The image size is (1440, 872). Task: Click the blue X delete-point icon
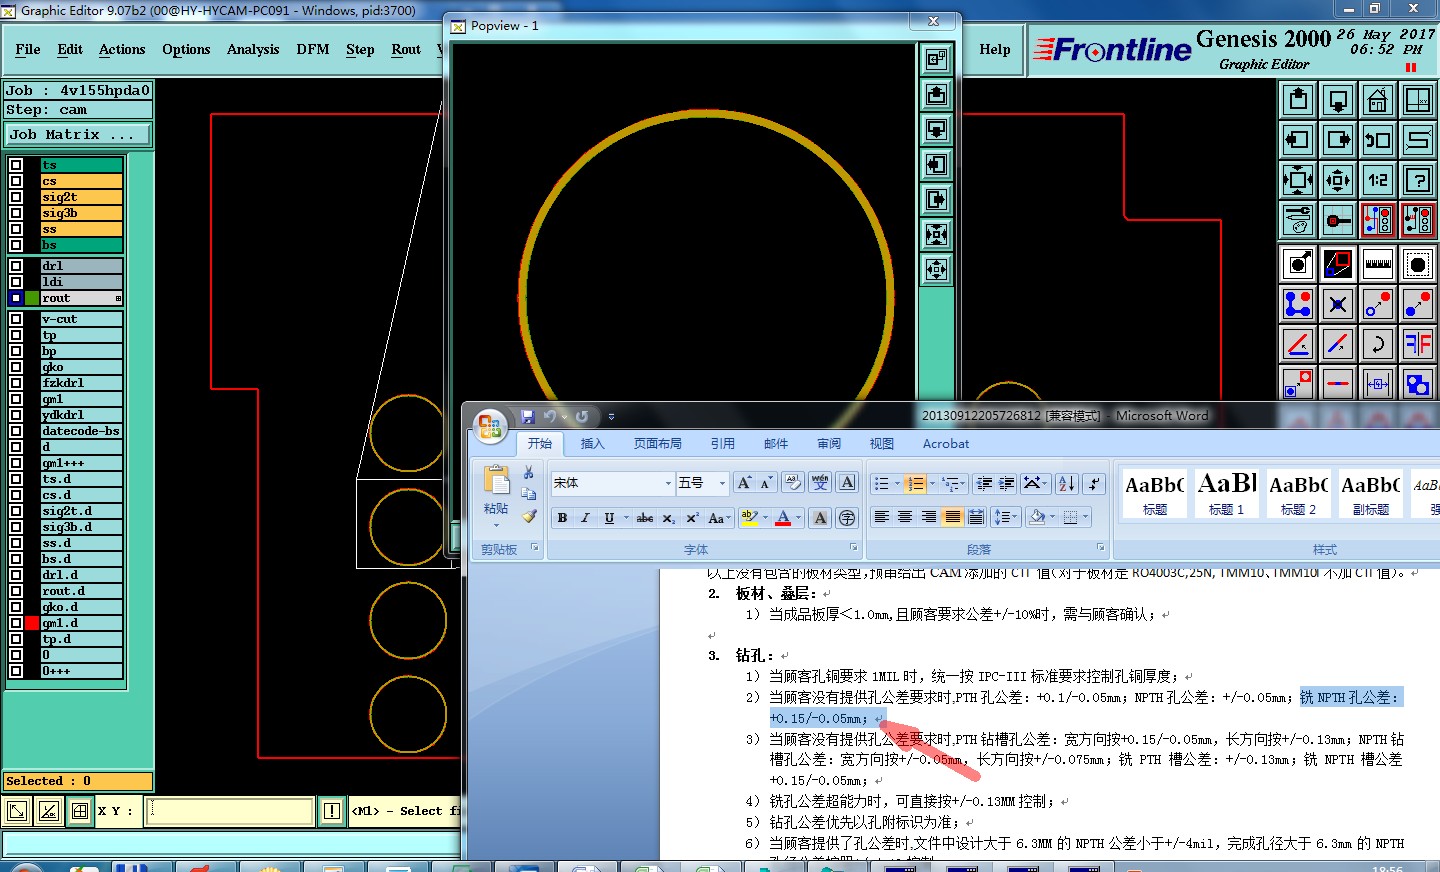(x=1338, y=304)
